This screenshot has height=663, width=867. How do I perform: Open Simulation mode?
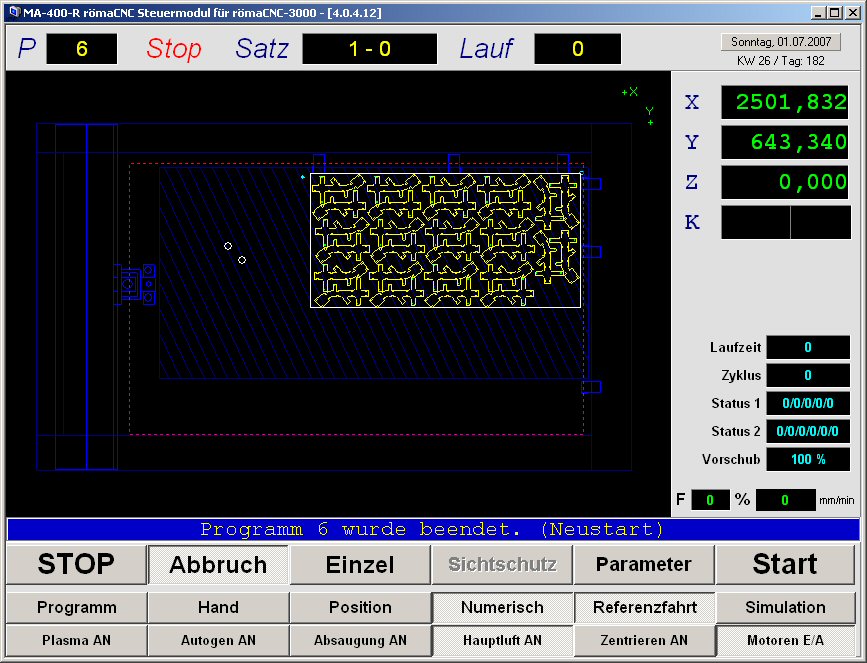(x=785, y=607)
